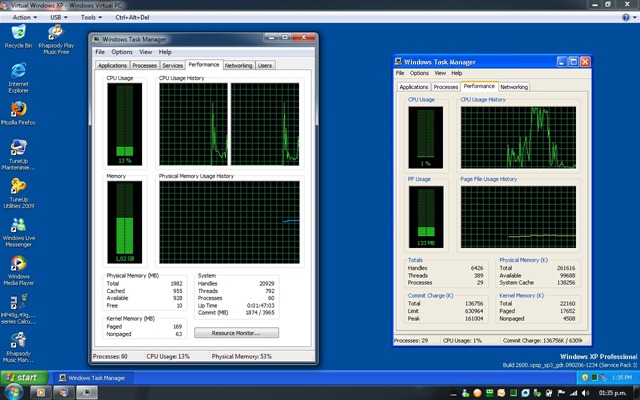Click the Page File Usage History graph
The width and height of the screenshot is (640, 400).
pos(518,217)
